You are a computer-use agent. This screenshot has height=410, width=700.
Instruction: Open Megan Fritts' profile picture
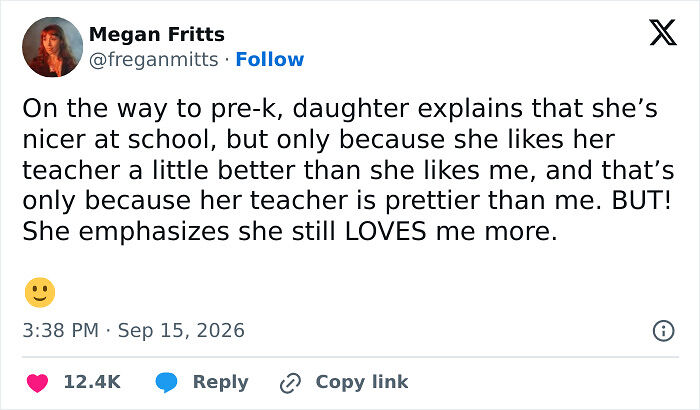point(52,47)
